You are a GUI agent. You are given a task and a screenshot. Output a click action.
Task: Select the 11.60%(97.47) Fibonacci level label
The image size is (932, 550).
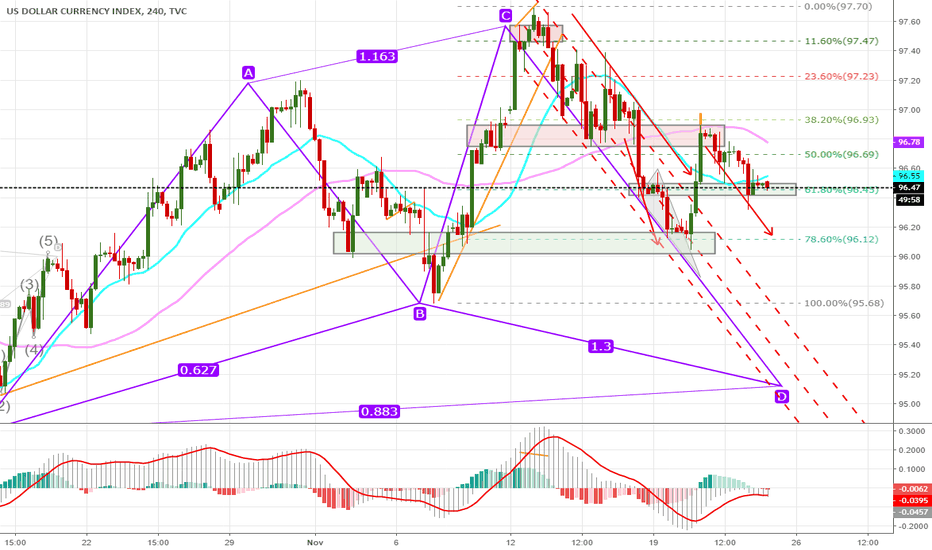pyautogui.click(x=841, y=41)
